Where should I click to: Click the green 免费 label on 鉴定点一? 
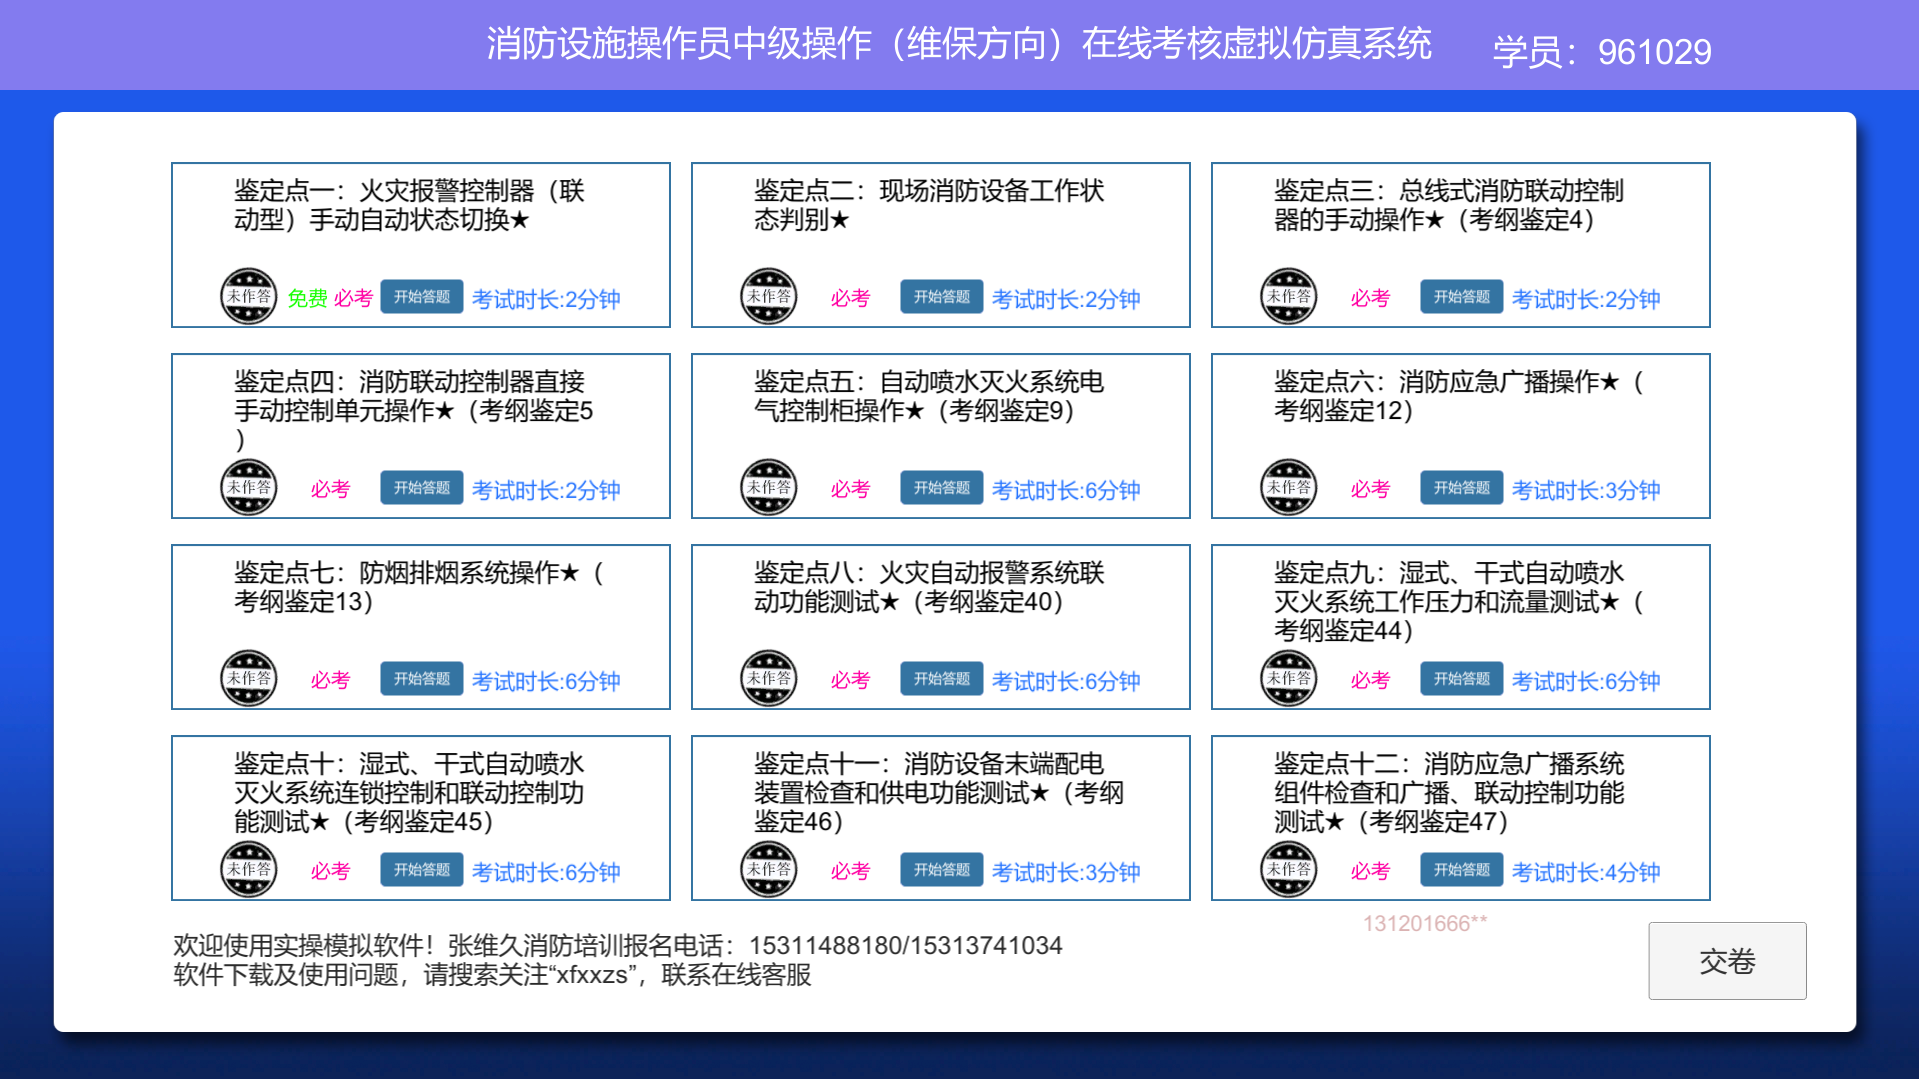tap(307, 298)
